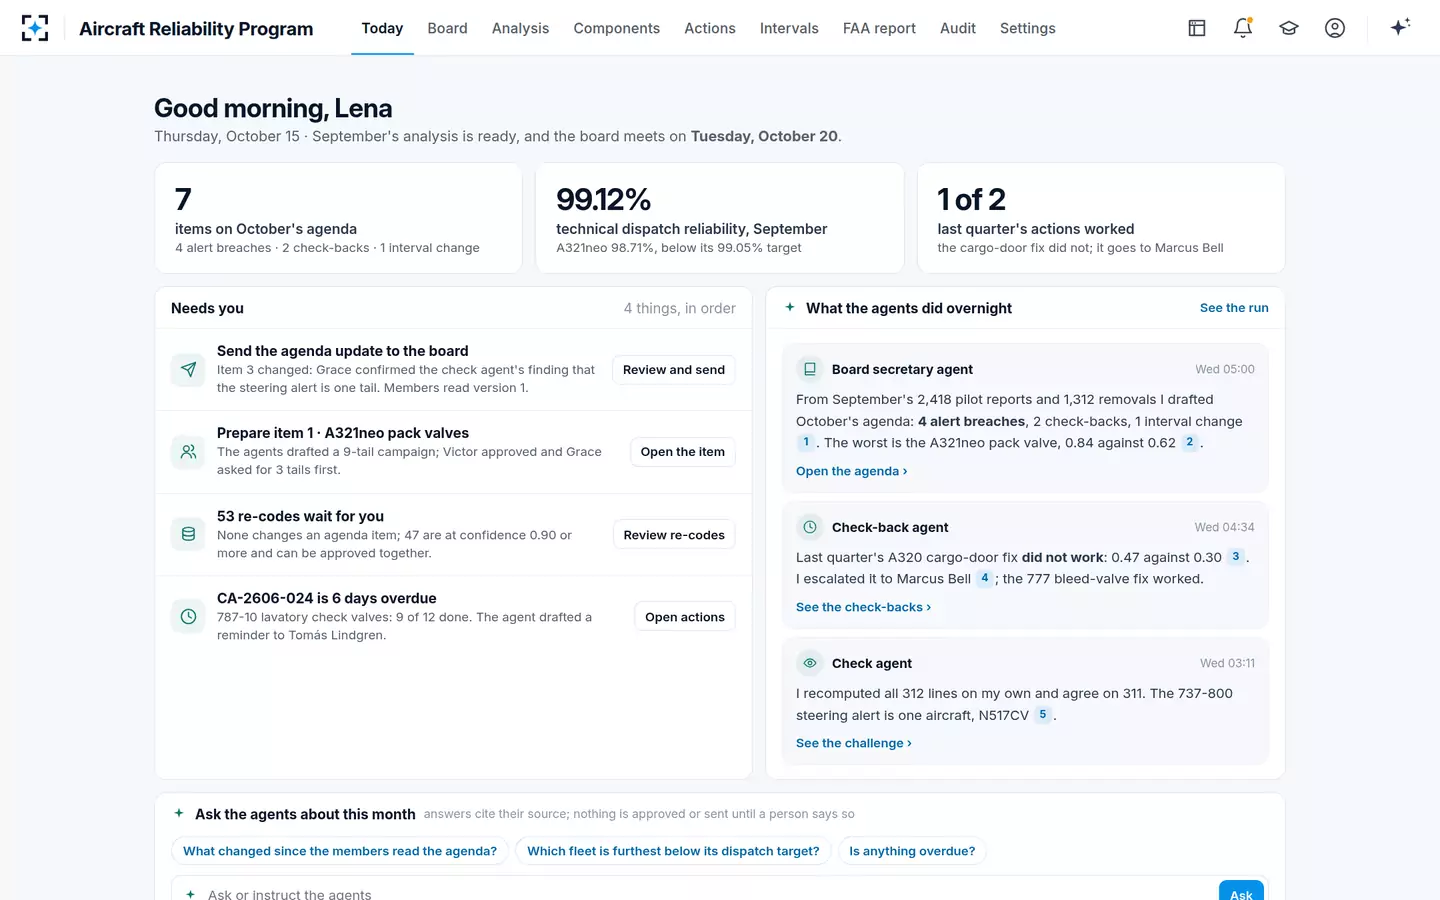This screenshot has height=900, width=1440.
Task: Follow the See the check-backs link
Action: [863, 607]
